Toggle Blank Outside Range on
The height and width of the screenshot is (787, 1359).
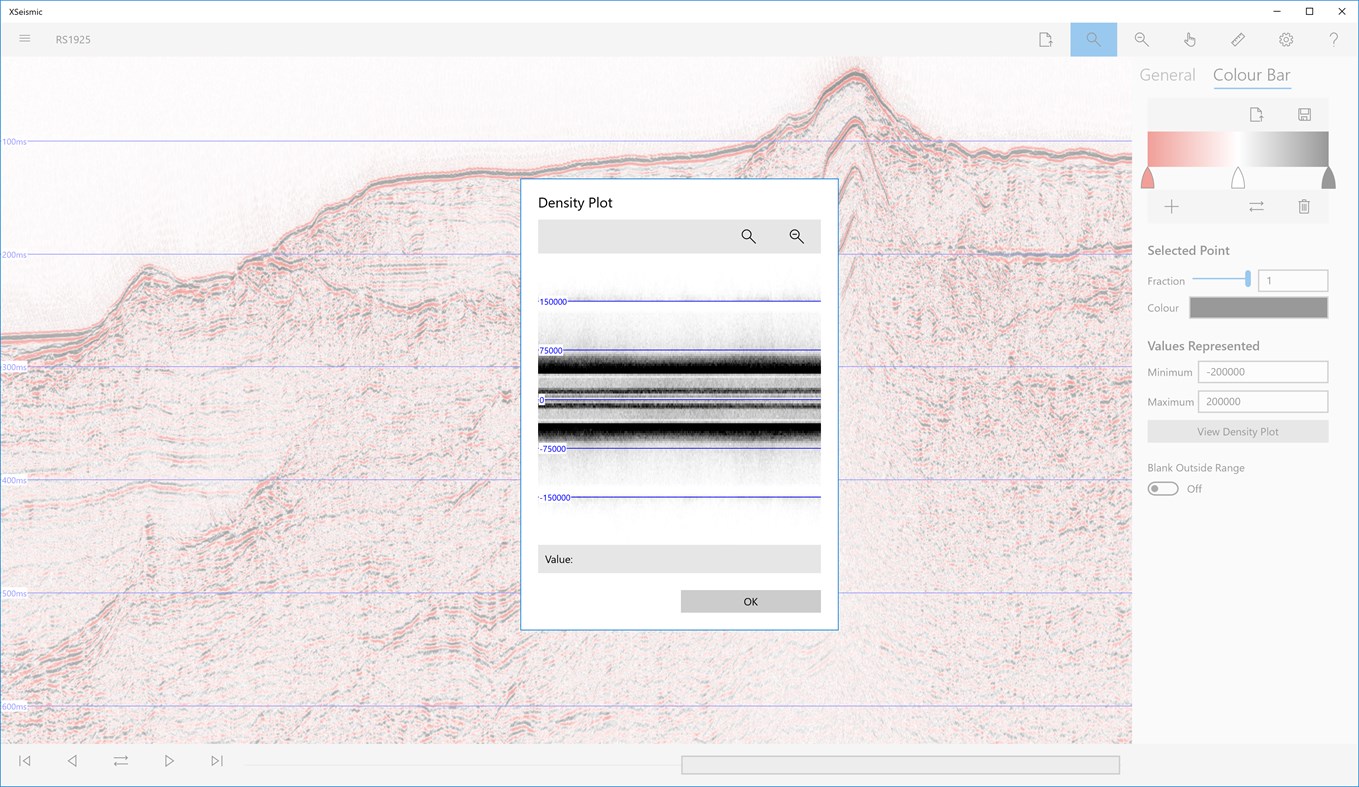[x=1162, y=488]
